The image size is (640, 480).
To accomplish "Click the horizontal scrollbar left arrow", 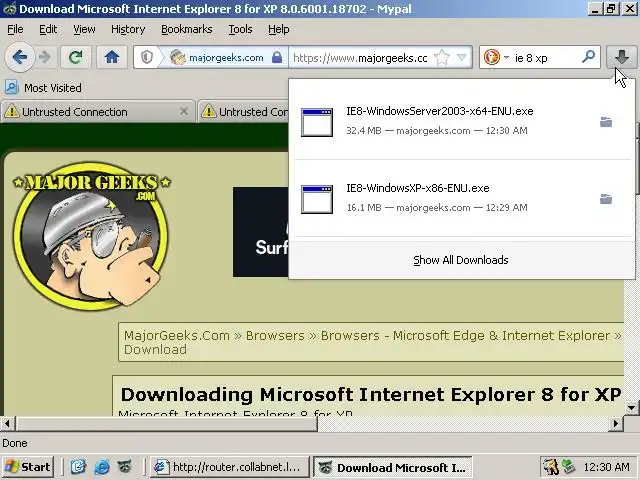I will [7, 423].
